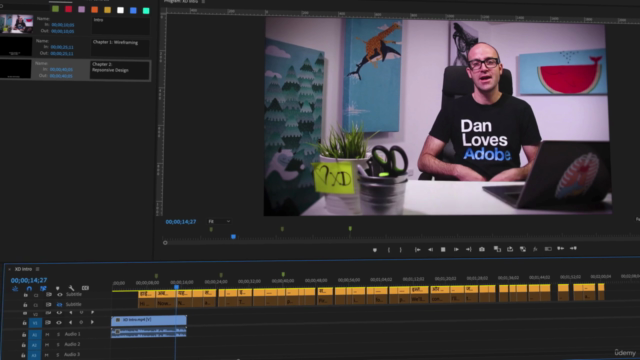The image size is (640, 360).
Task: Step forward one frame
Action: [456, 249]
